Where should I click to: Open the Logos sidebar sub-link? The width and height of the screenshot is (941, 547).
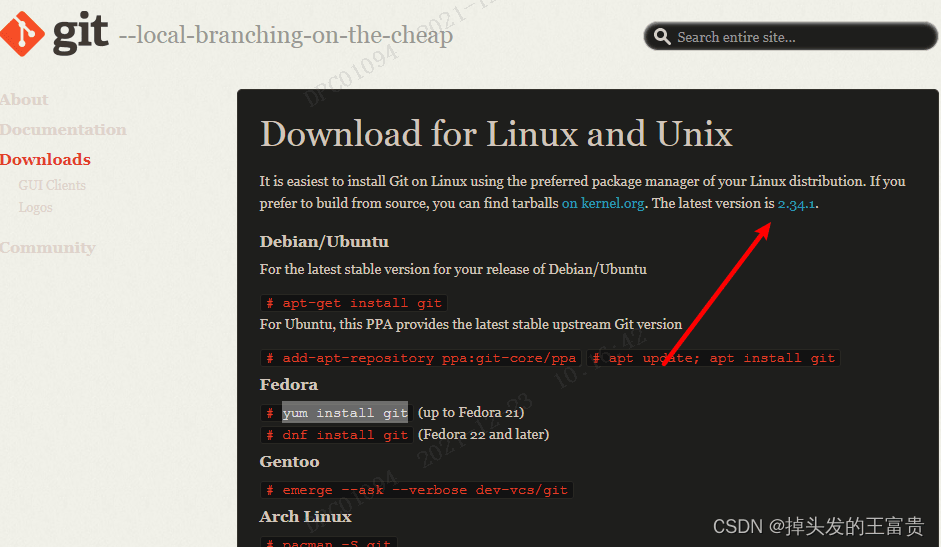tap(35, 208)
